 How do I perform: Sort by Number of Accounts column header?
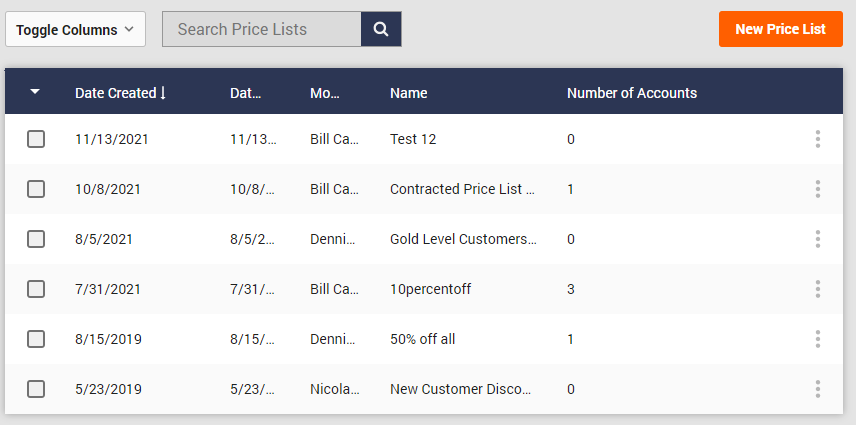pos(632,93)
